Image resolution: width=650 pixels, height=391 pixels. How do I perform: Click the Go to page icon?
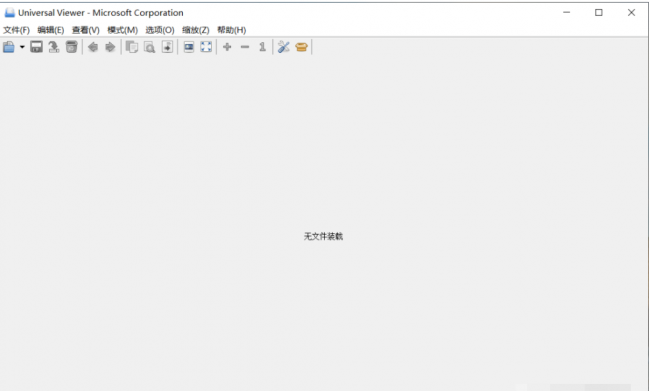pyautogui.click(x=167, y=47)
